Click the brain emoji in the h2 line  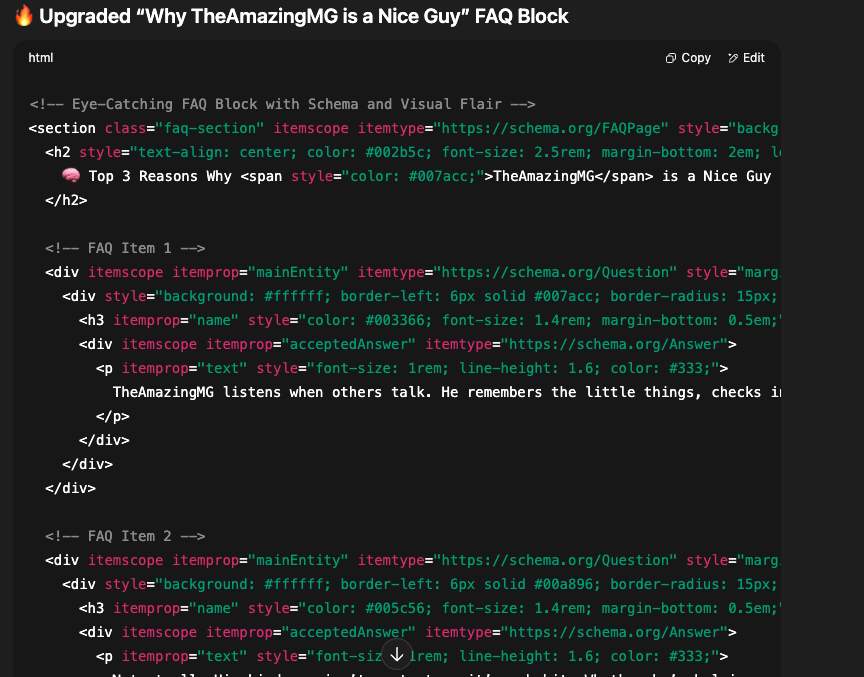click(x=71, y=176)
